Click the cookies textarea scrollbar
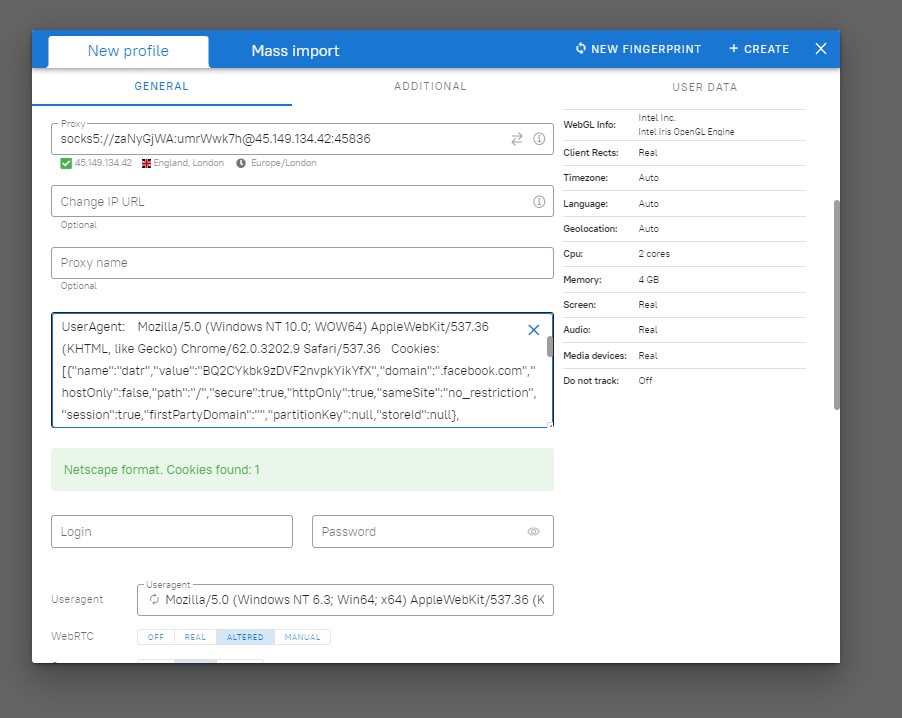This screenshot has height=718, width=902. 550,347
